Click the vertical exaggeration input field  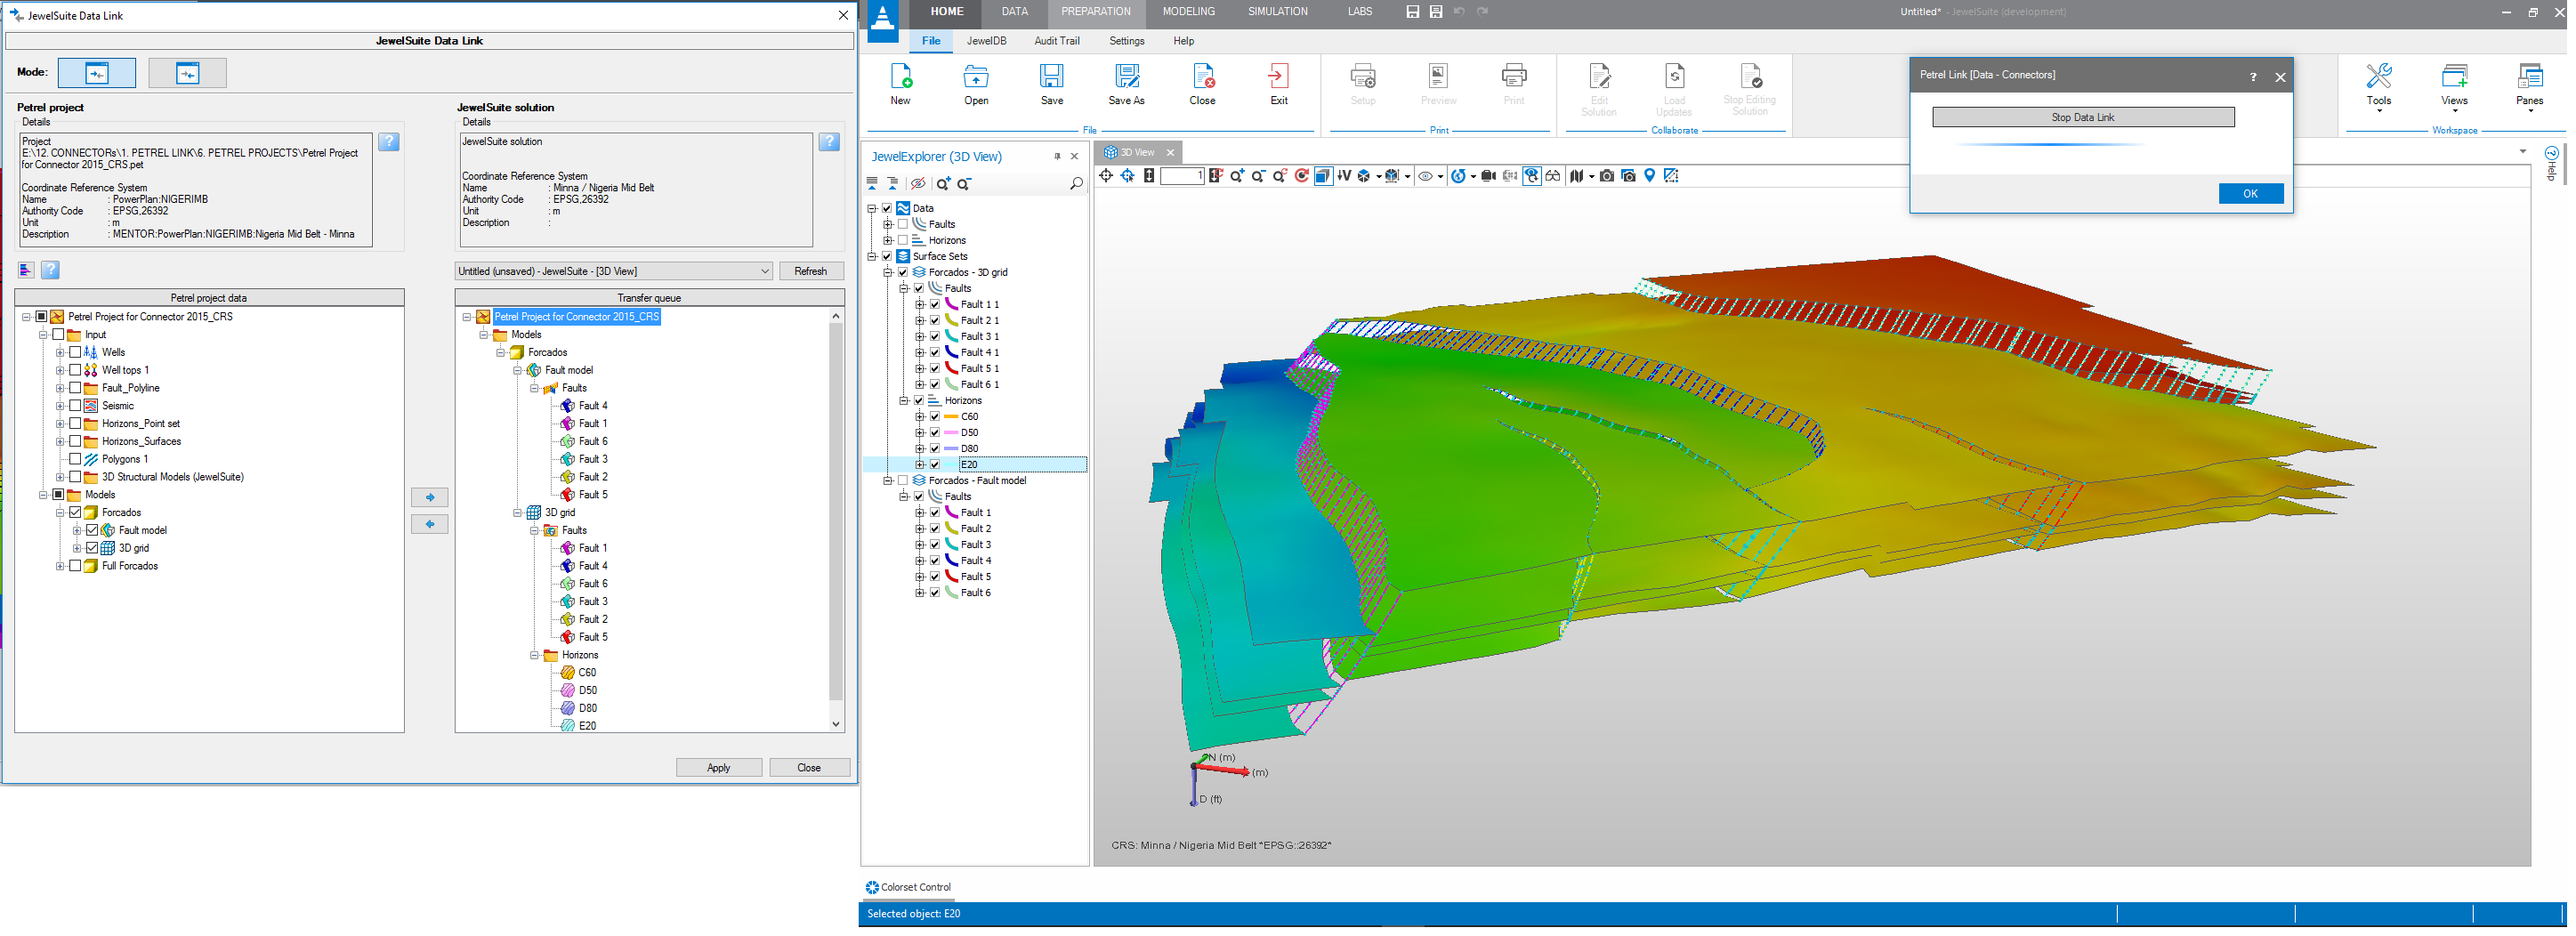[x=1181, y=176]
